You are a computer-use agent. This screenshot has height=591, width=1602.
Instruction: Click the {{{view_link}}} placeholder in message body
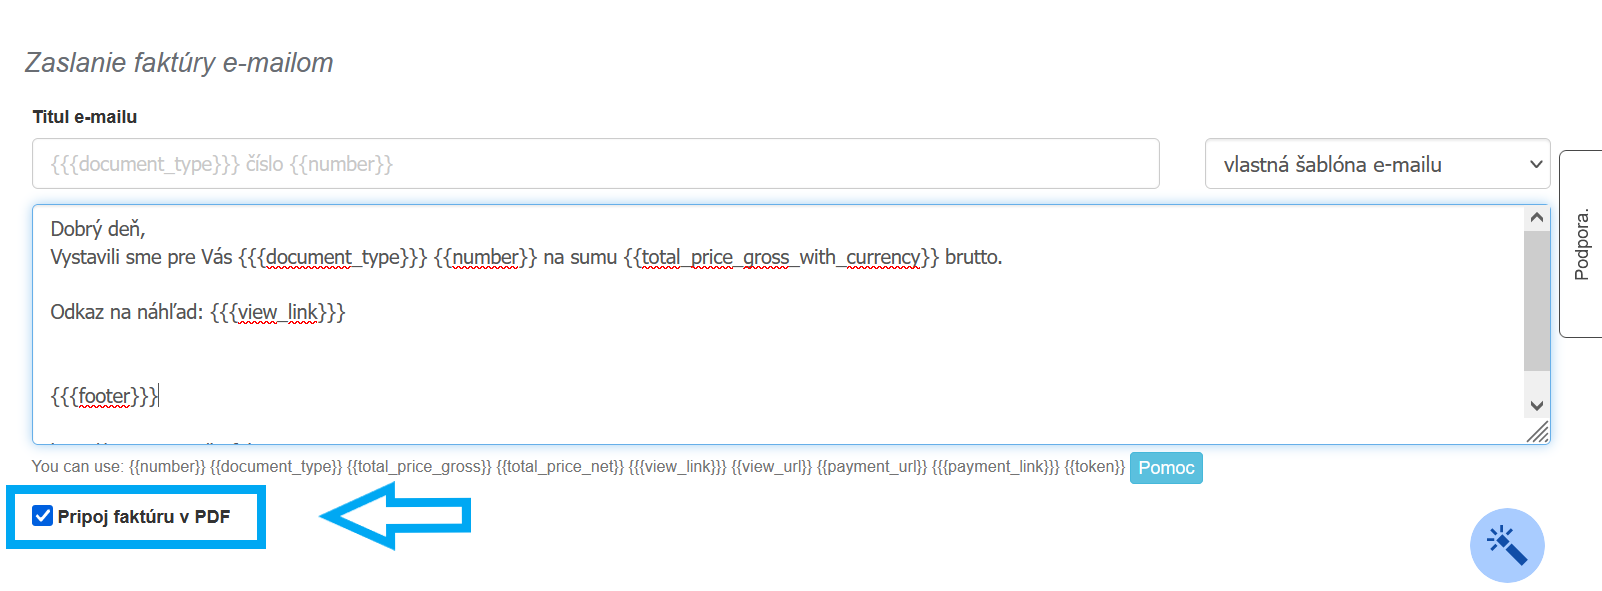point(277,312)
